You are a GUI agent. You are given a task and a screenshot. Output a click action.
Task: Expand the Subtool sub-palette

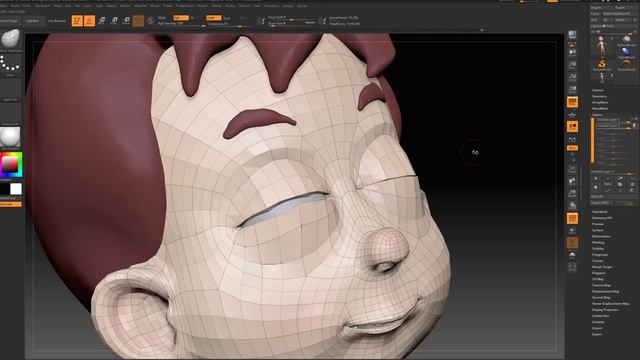(598, 90)
